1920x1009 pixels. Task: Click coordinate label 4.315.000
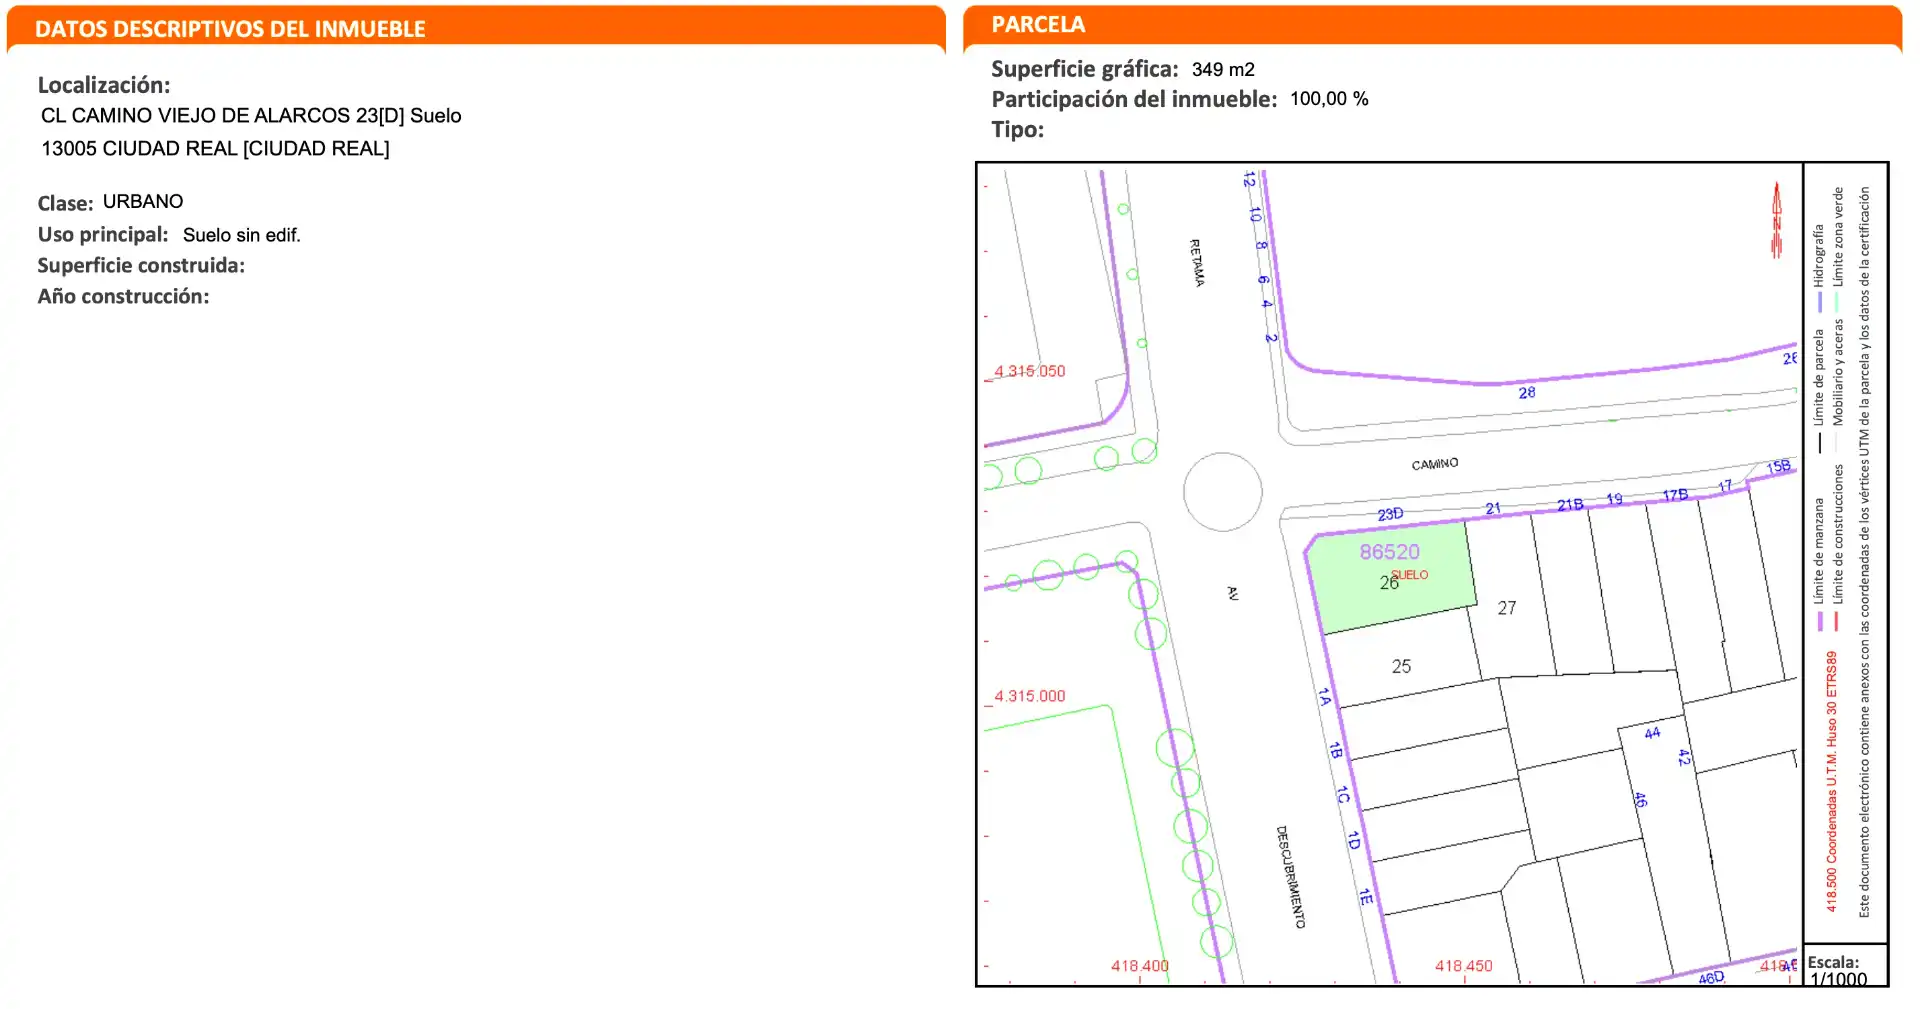click(1029, 696)
